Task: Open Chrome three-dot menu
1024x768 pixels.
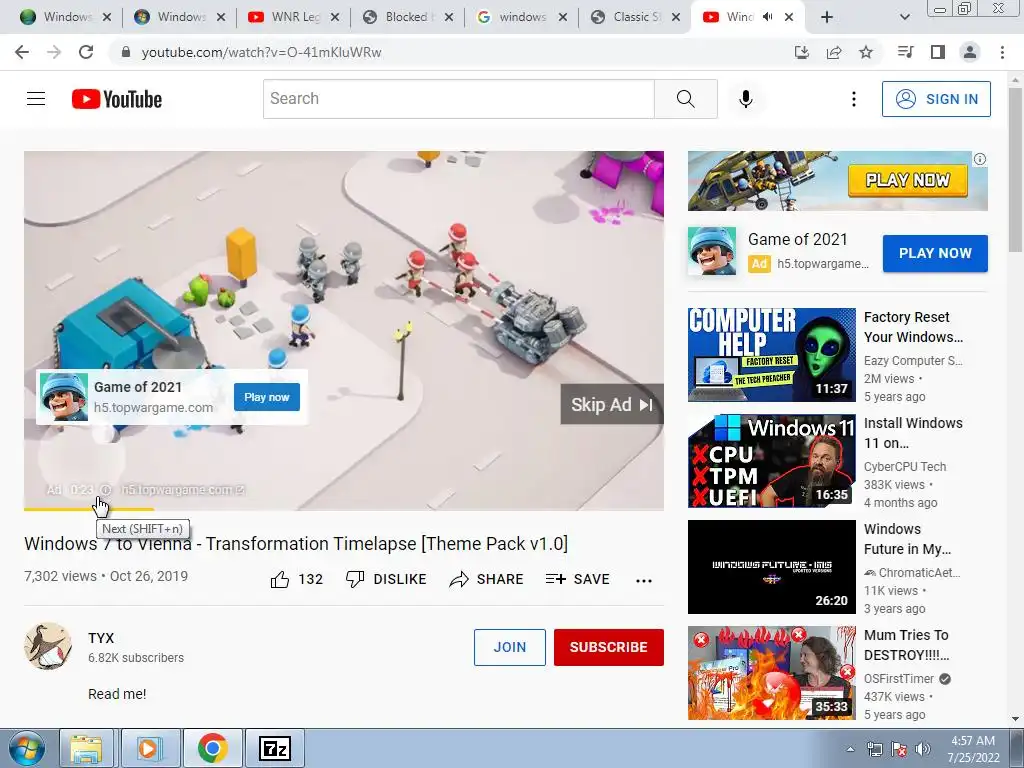Action: [x=1002, y=52]
